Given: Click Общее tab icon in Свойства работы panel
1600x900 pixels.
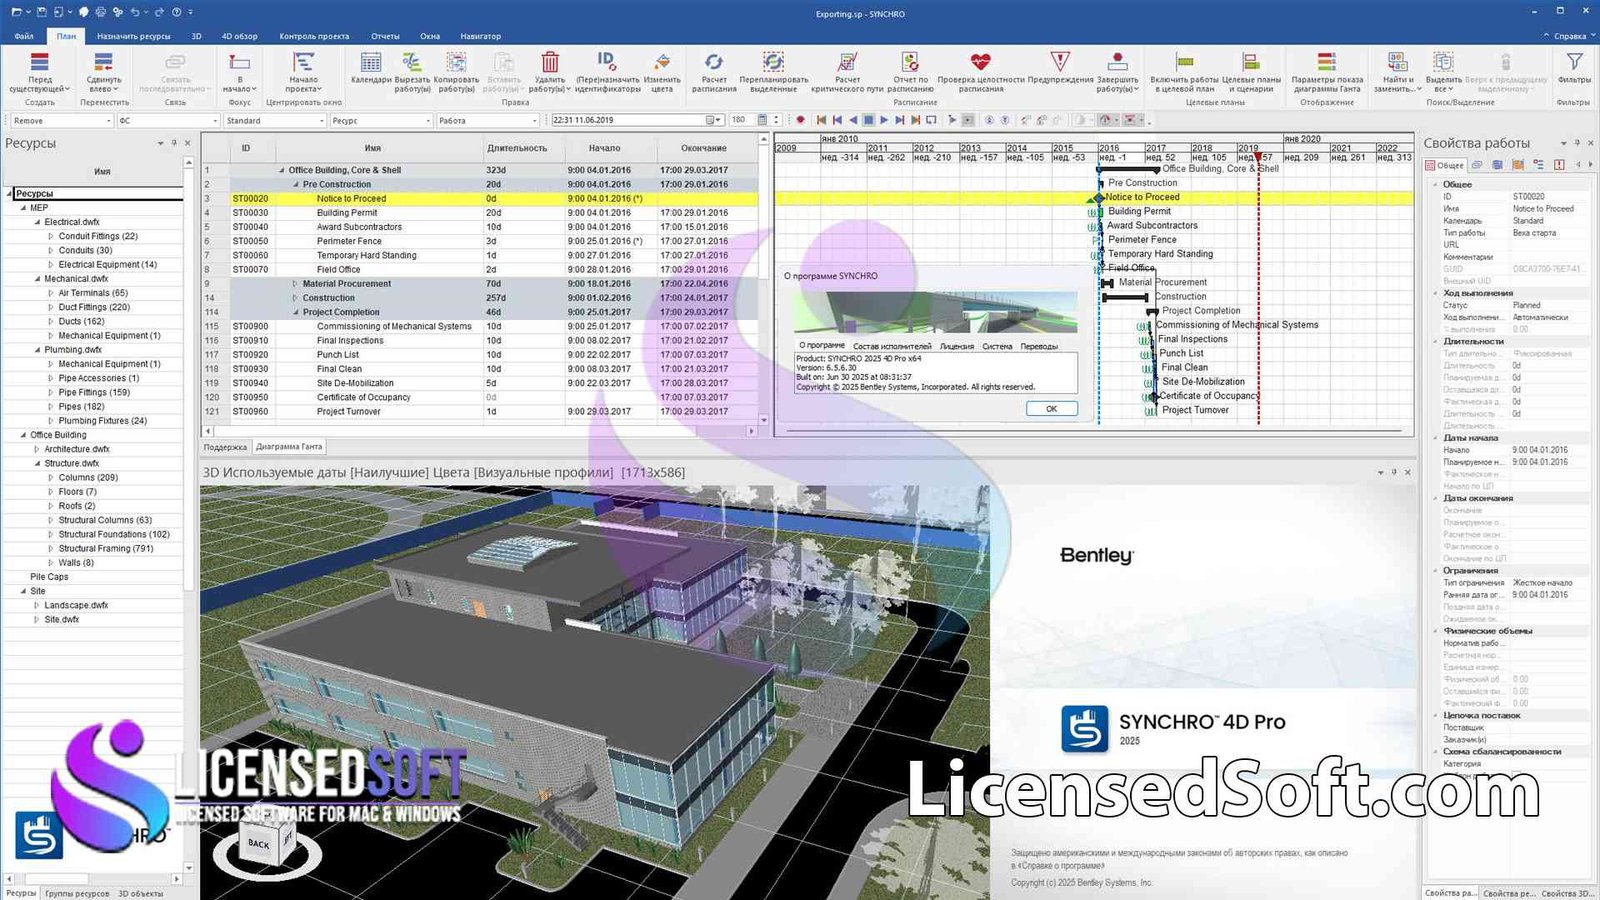Looking at the screenshot, I should point(1445,165).
